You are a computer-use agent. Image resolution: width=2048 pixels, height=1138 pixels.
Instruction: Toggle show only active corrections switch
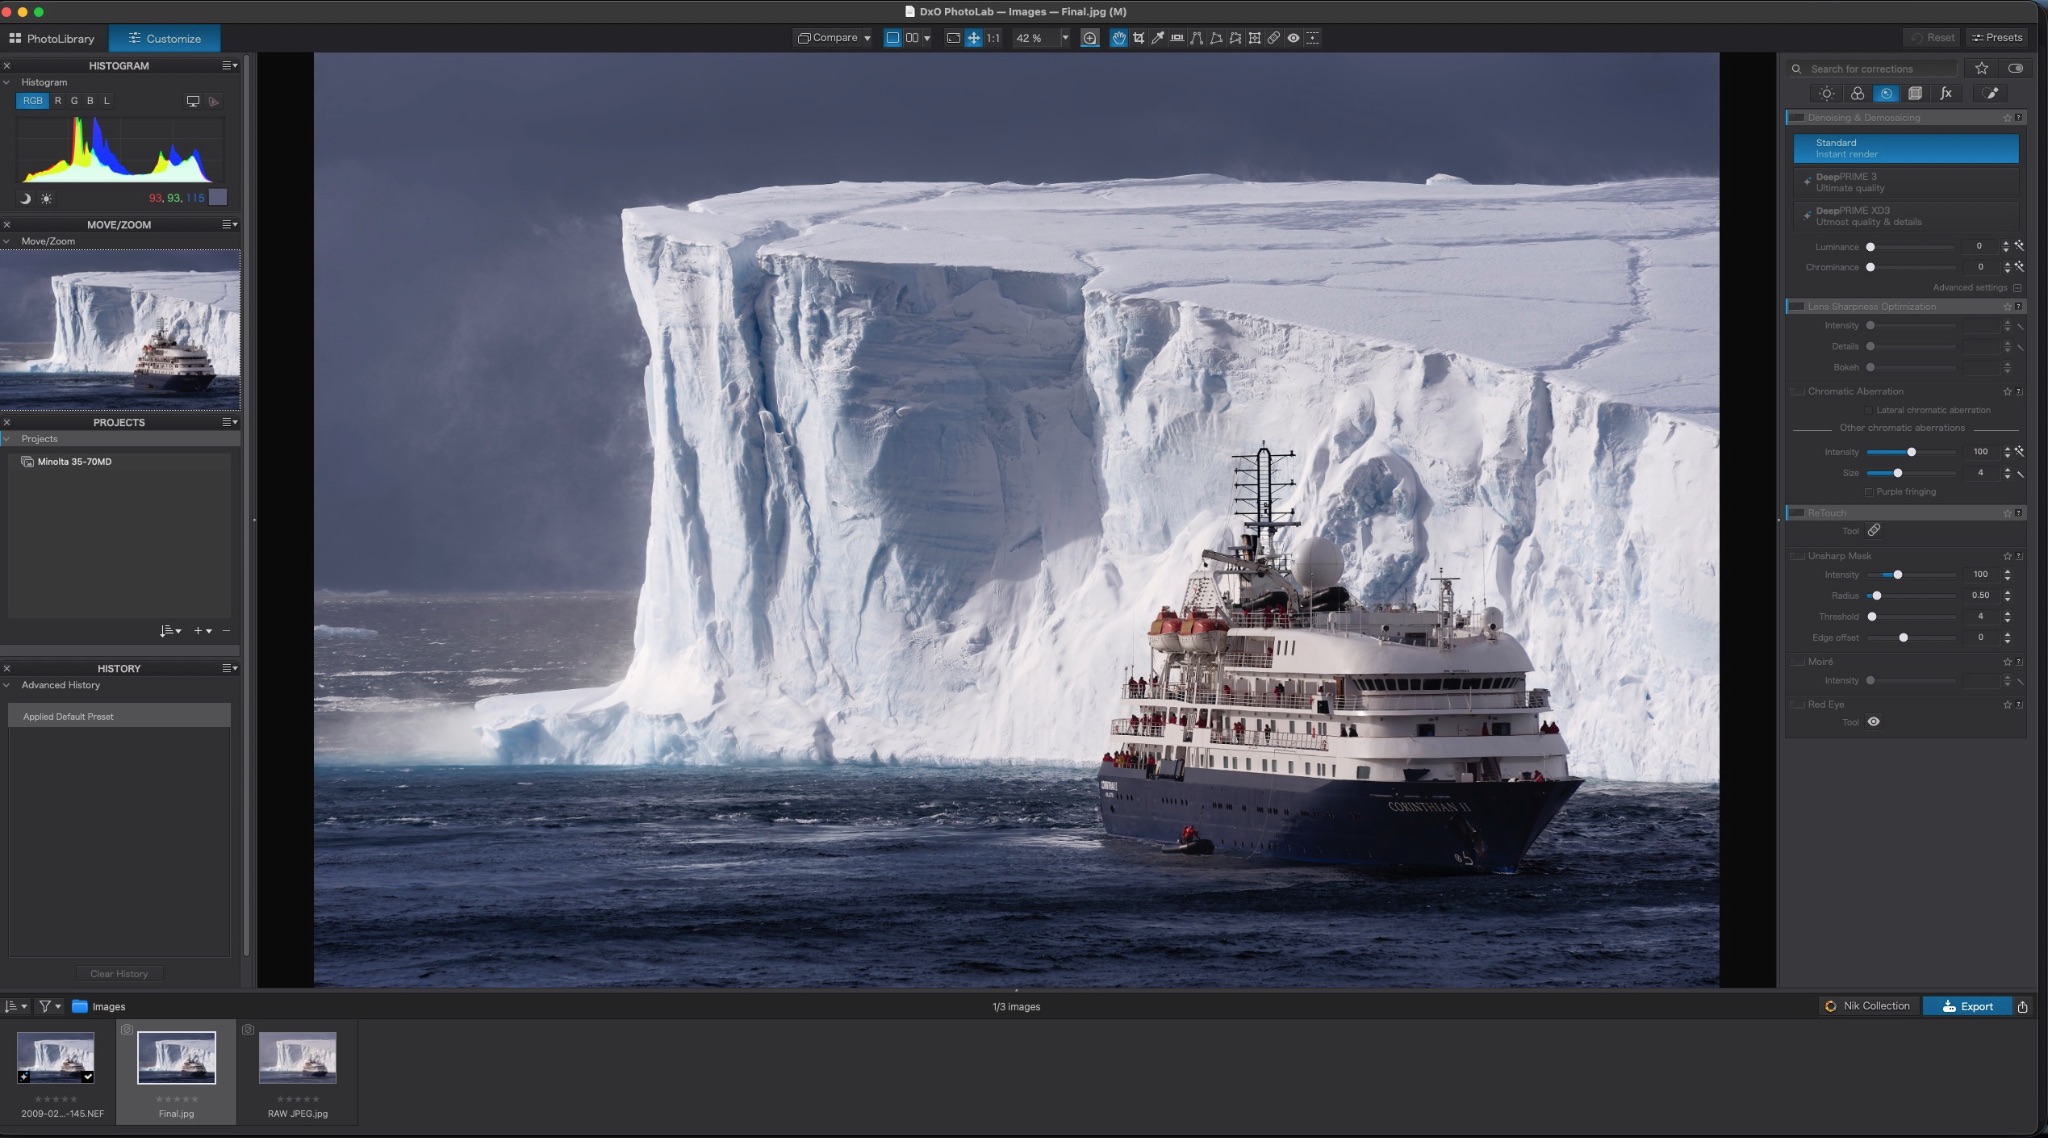click(2015, 68)
